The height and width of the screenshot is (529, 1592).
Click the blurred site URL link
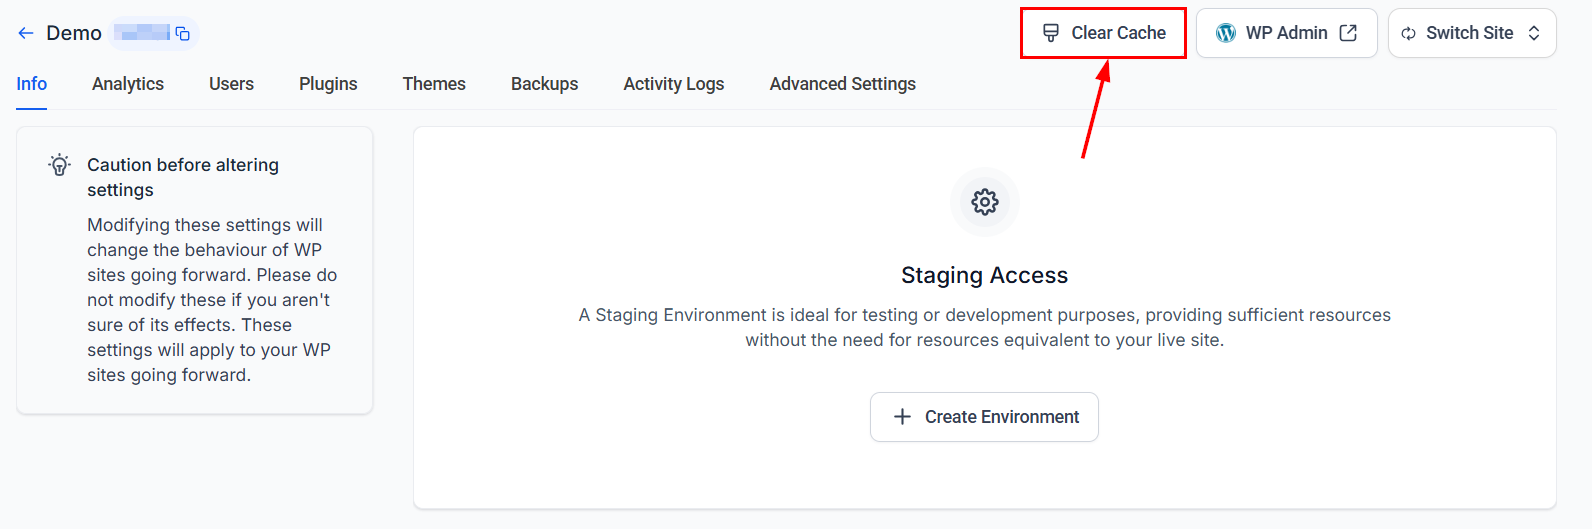point(141,34)
